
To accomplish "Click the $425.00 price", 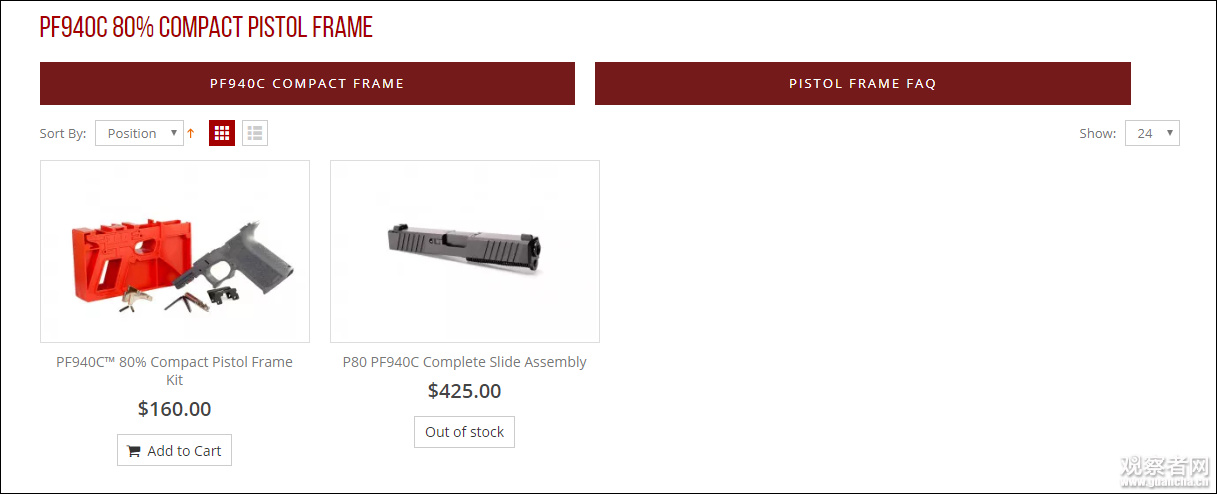I will tap(464, 391).
